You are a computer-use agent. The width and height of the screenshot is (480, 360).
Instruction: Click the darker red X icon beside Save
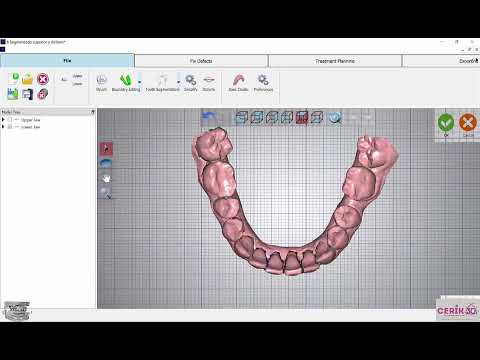pyautogui.click(x=43, y=94)
